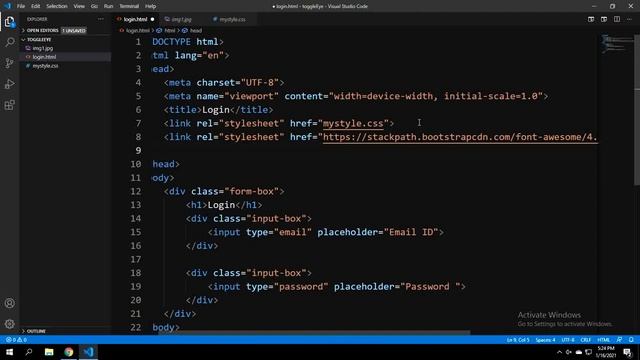This screenshot has height=360, width=640.
Task: Click the VS Code logo in title bar
Action: pyautogui.click(x=7, y=6)
